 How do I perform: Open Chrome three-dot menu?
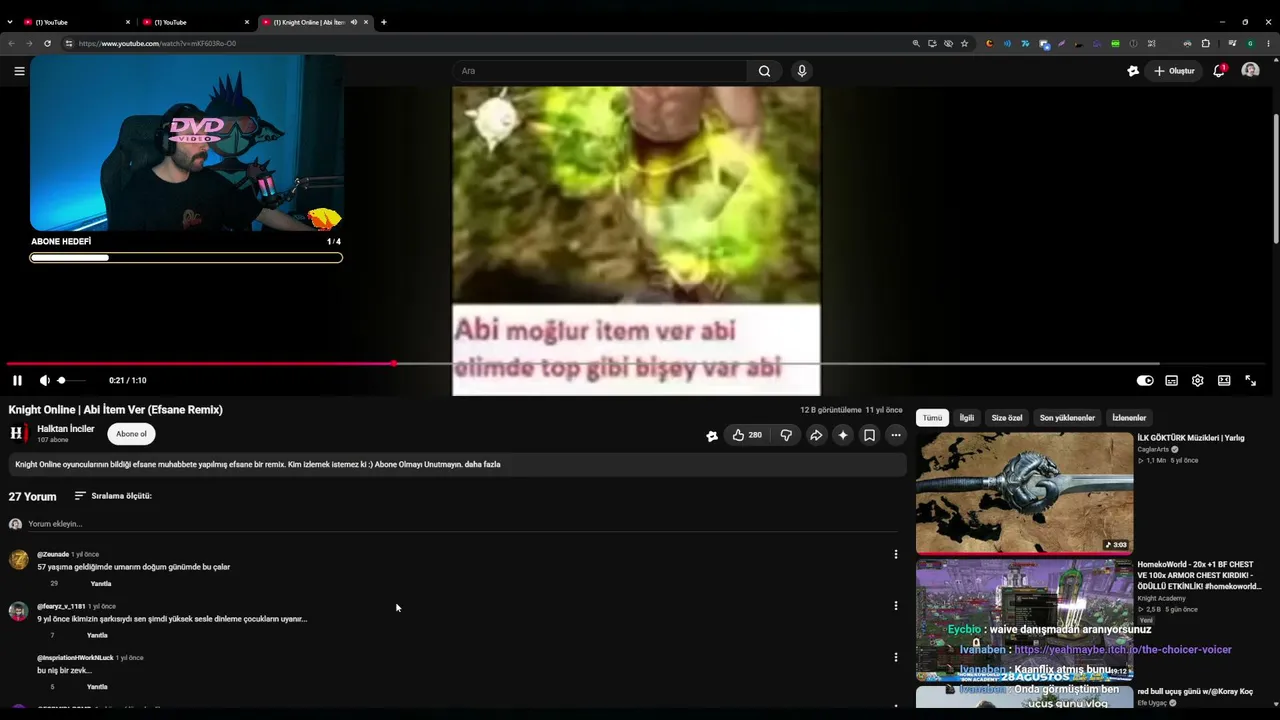pyautogui.click(x=1268, y=43)
